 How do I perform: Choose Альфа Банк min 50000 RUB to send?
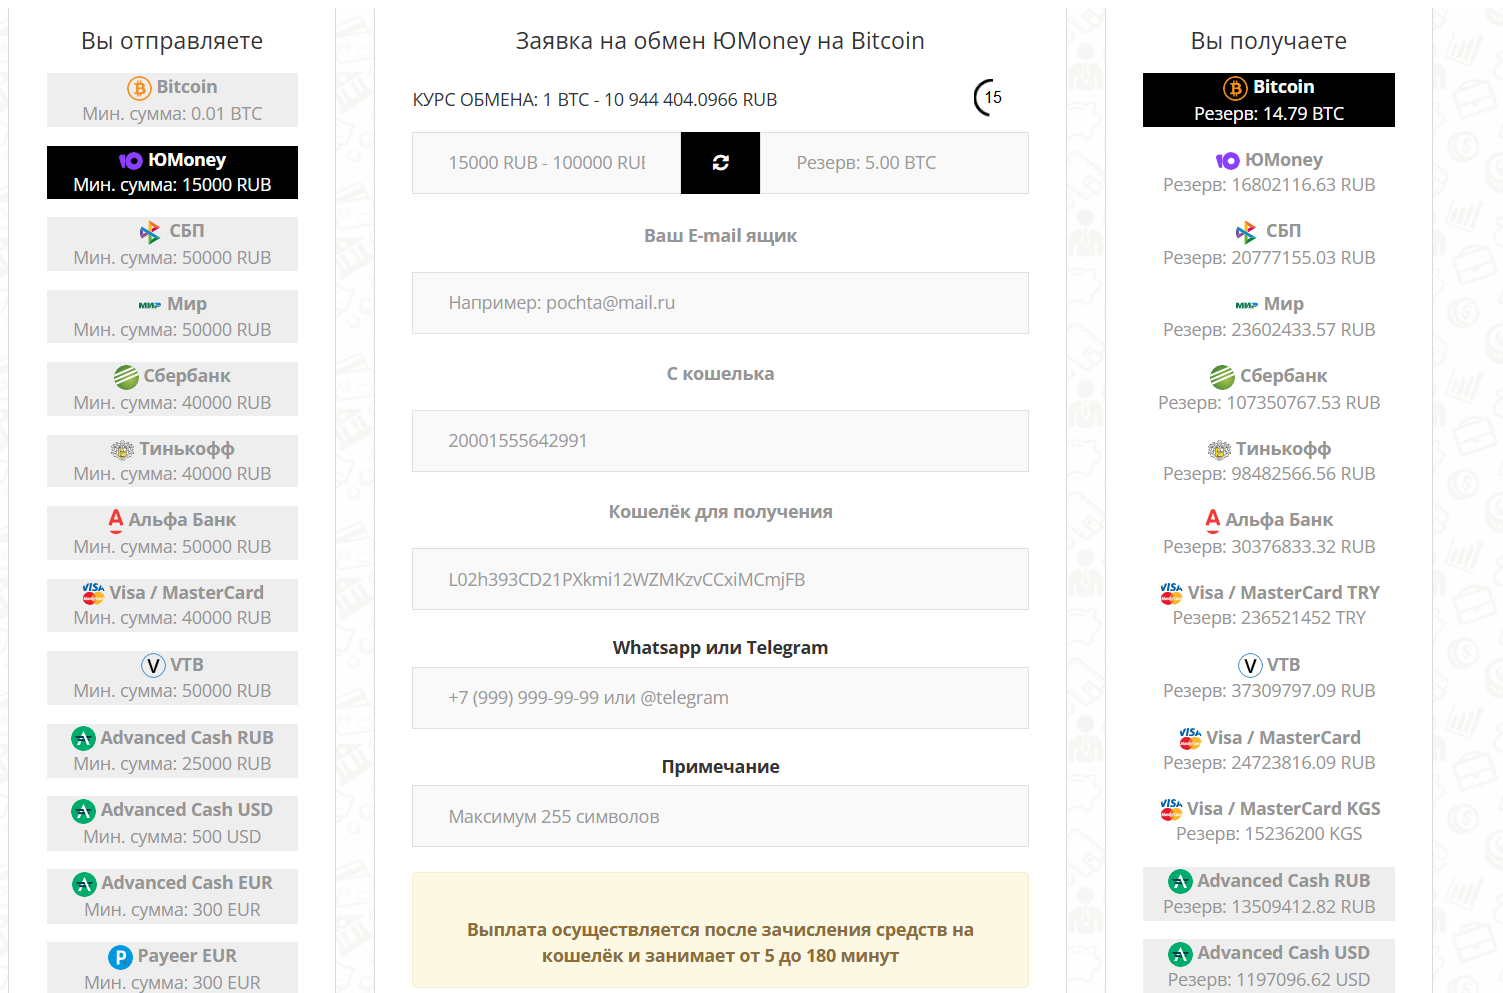(172, 533)
